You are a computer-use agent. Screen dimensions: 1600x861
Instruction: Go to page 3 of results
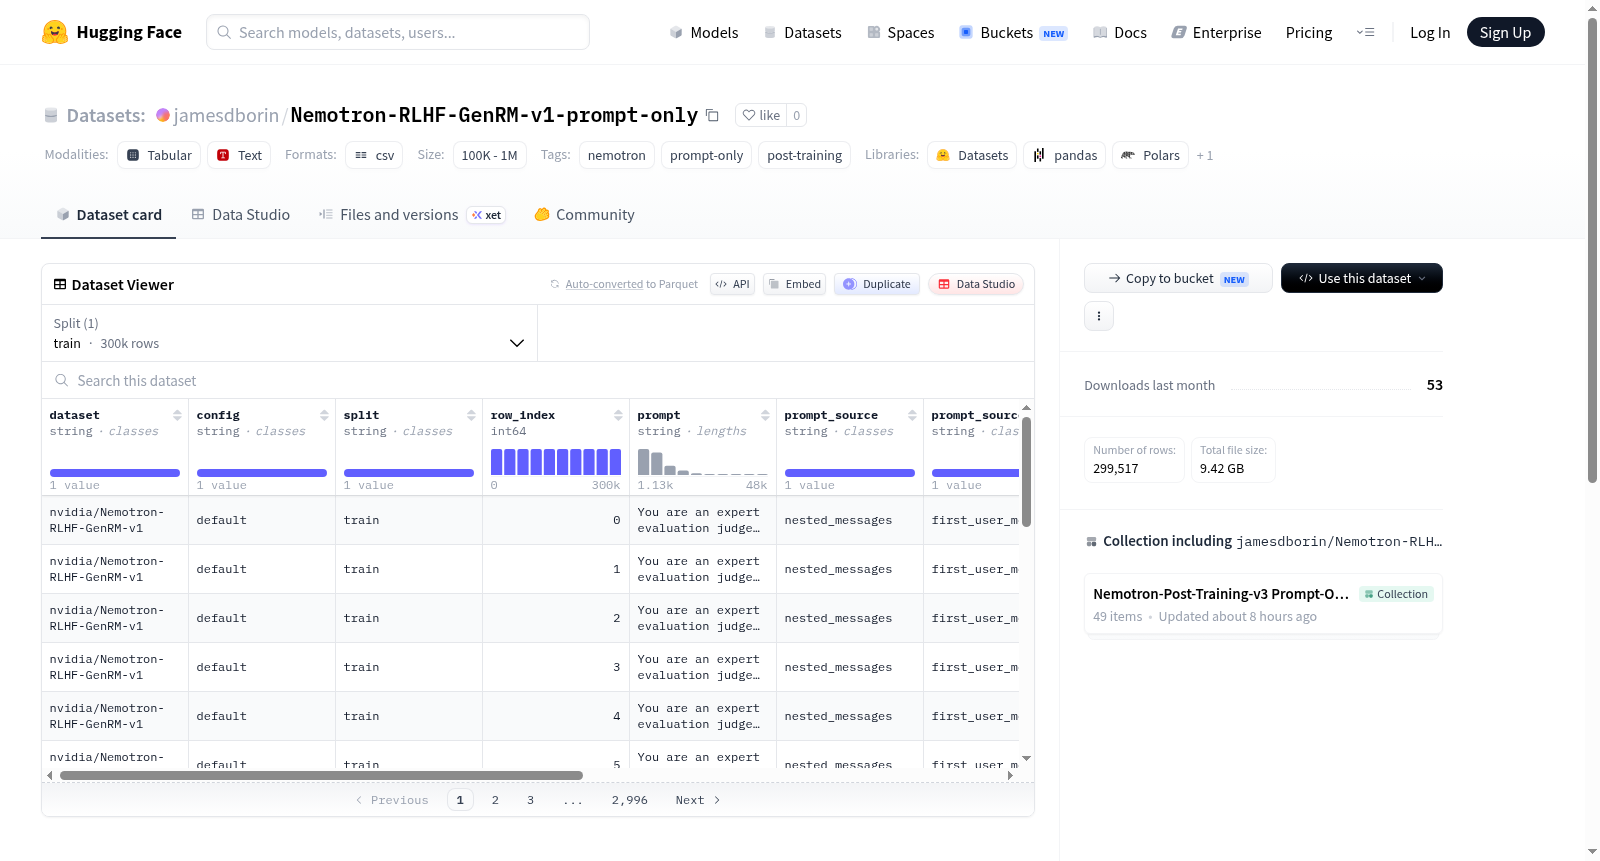coord(530,800)
